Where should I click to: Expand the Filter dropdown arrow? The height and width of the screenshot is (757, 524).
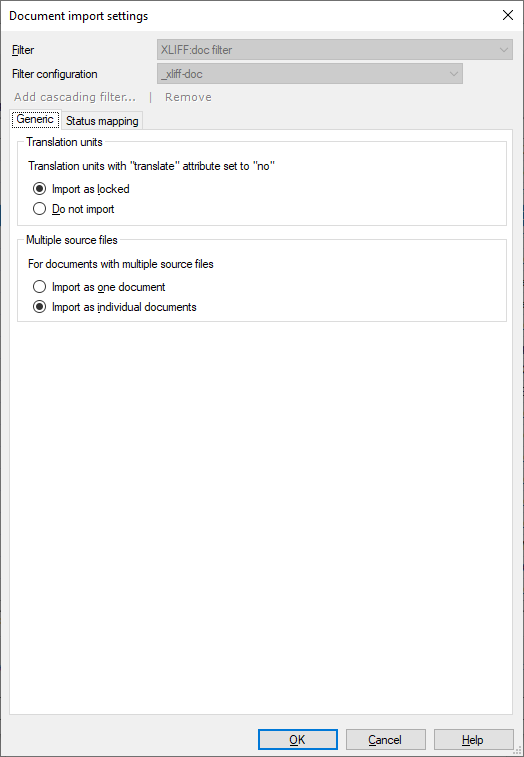504,50
